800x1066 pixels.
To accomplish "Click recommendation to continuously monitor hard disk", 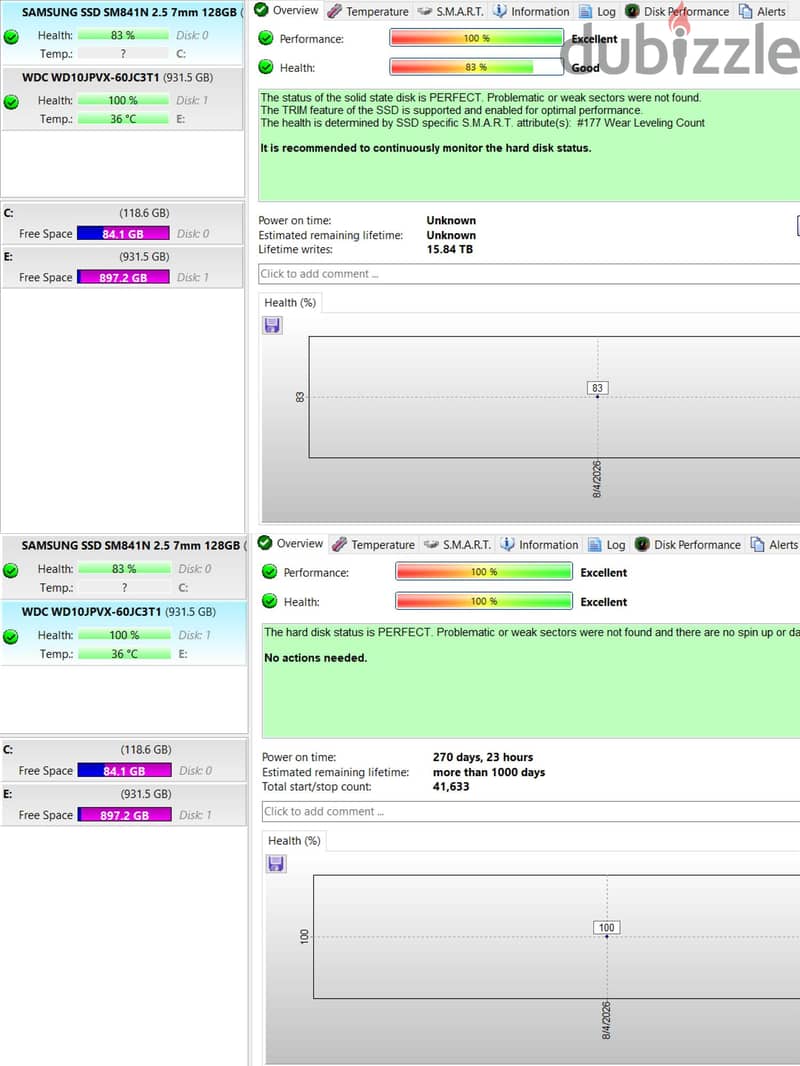I will pos(425,148).
